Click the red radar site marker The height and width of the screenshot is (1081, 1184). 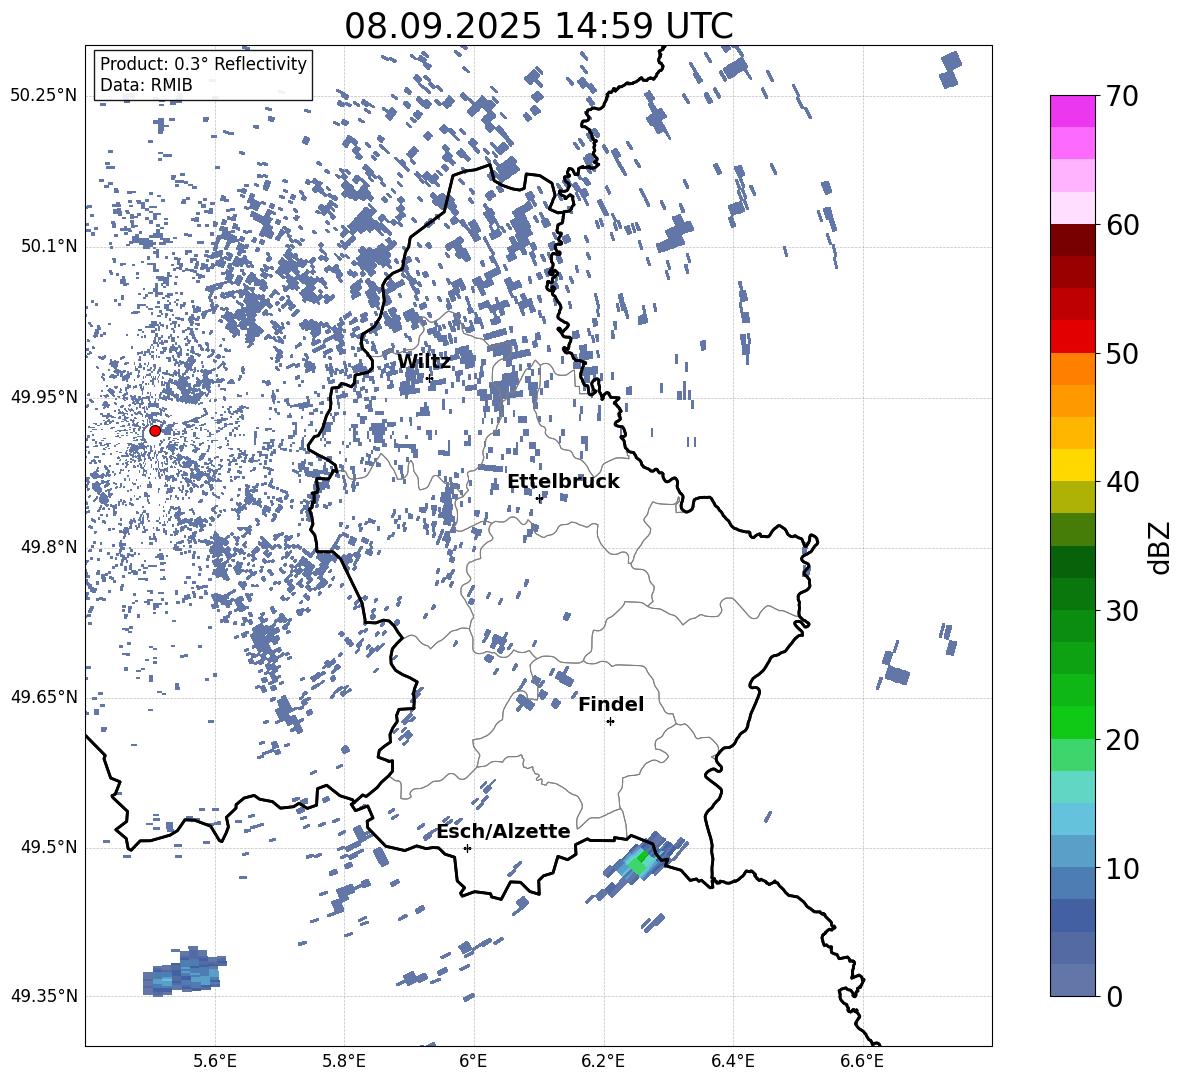155,431
